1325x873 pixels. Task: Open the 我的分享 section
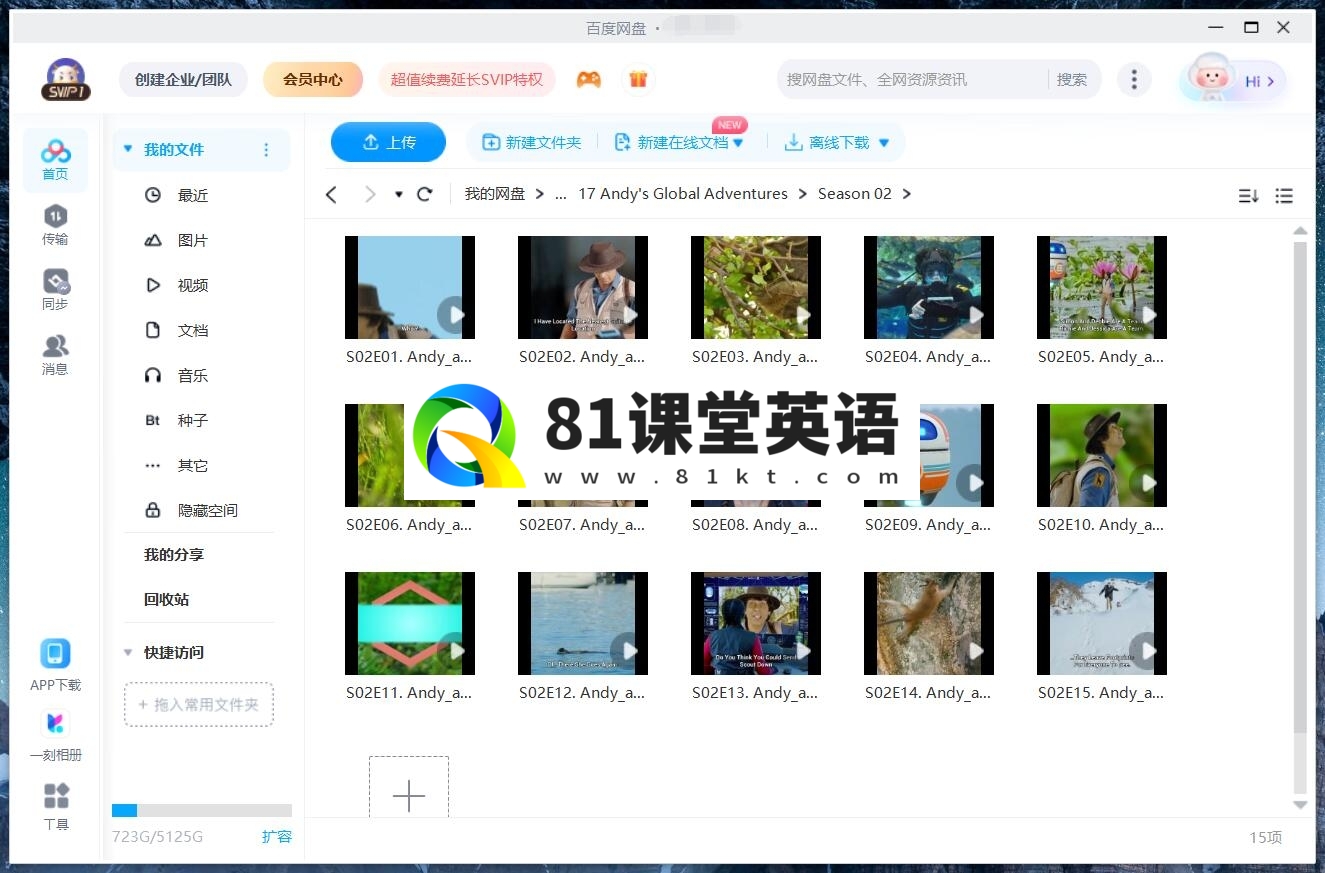[x=174, y=554]
